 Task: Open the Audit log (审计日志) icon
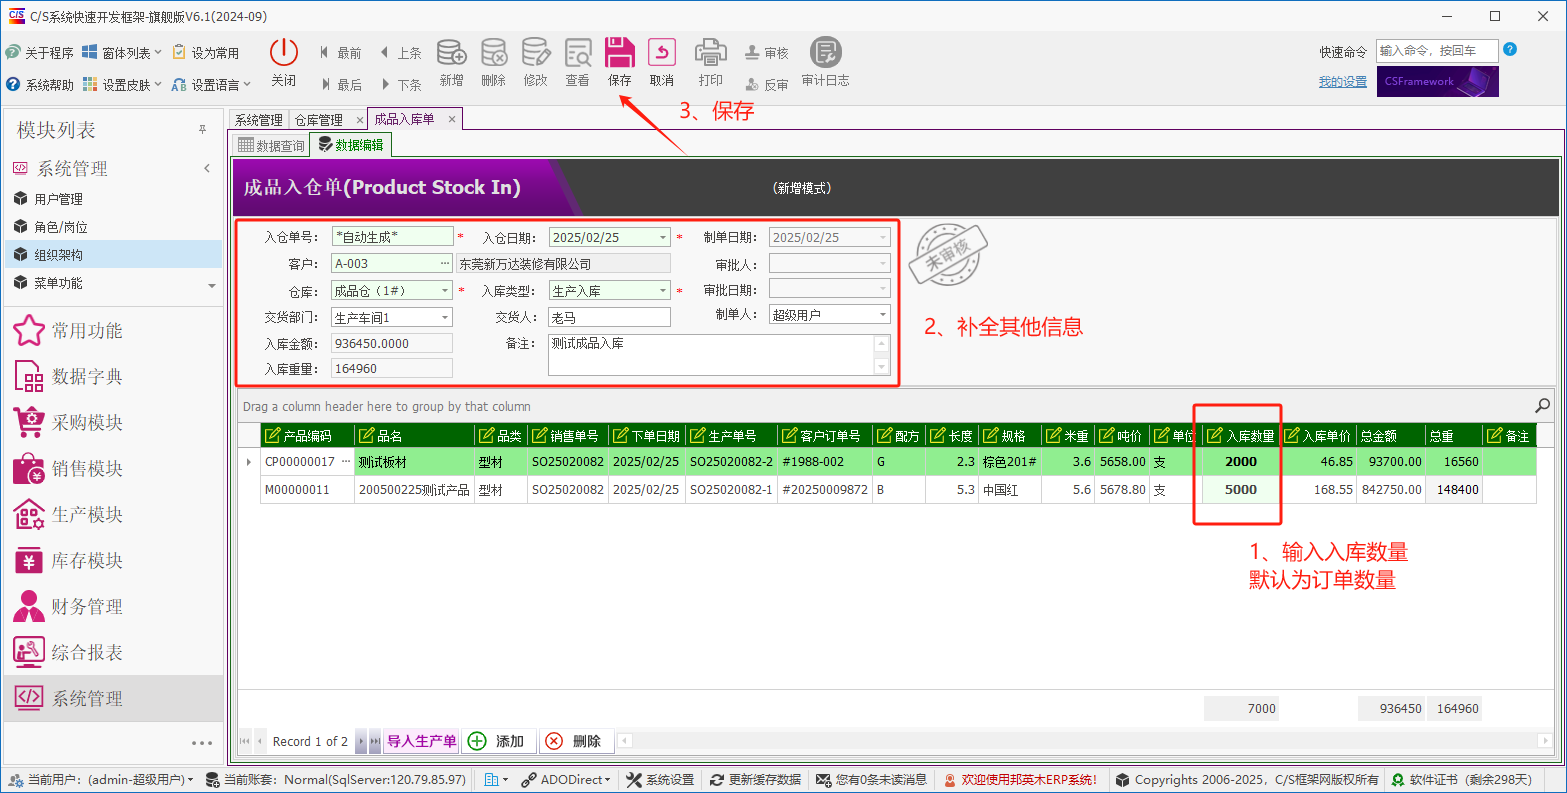(x=826, y=62)
